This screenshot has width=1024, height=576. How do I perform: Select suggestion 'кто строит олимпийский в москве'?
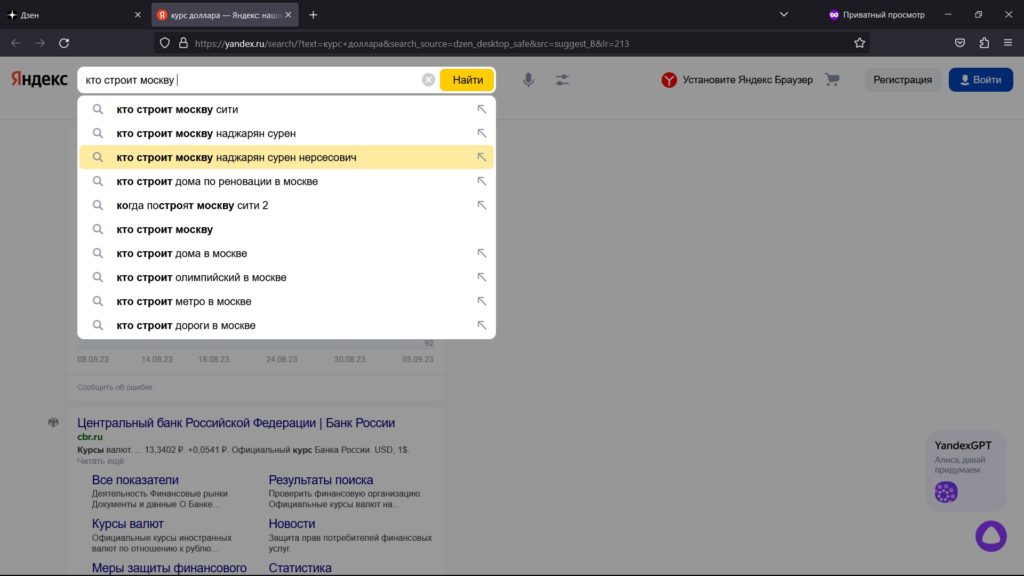[x=286, y=277]
